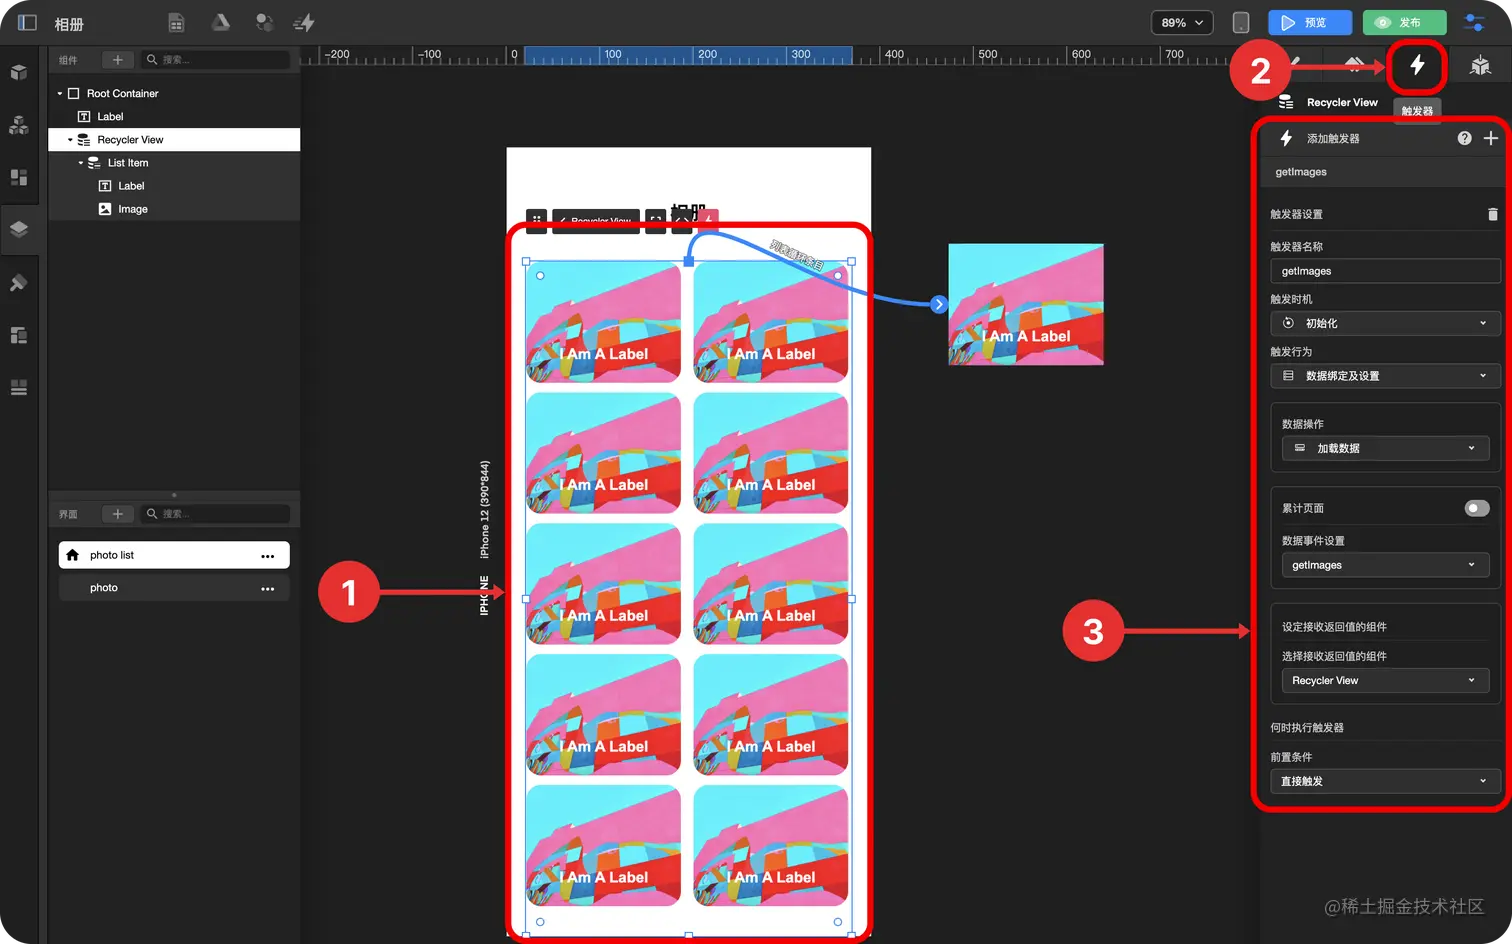The height and width of the screenshot is (944, 1512).
Task: Click Recycler View breadcrumb button on canvas
Action: (596, 221)
